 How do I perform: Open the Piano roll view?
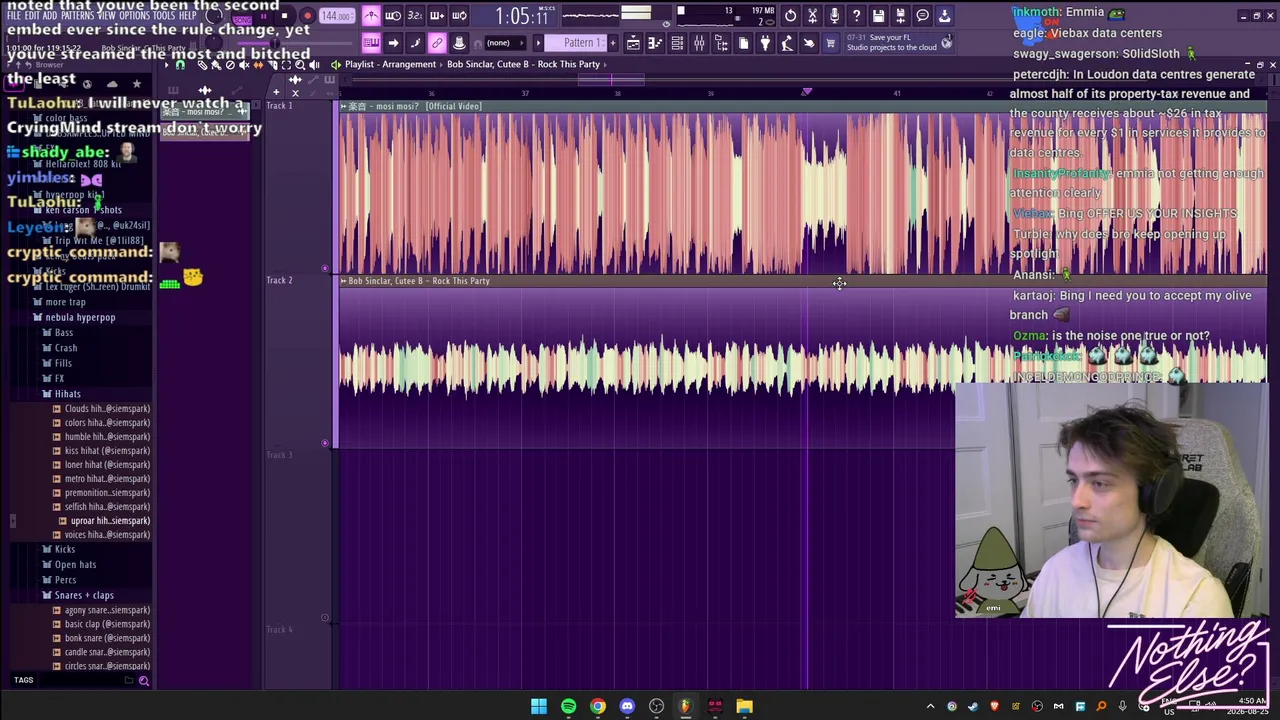(x=655, y=43)
